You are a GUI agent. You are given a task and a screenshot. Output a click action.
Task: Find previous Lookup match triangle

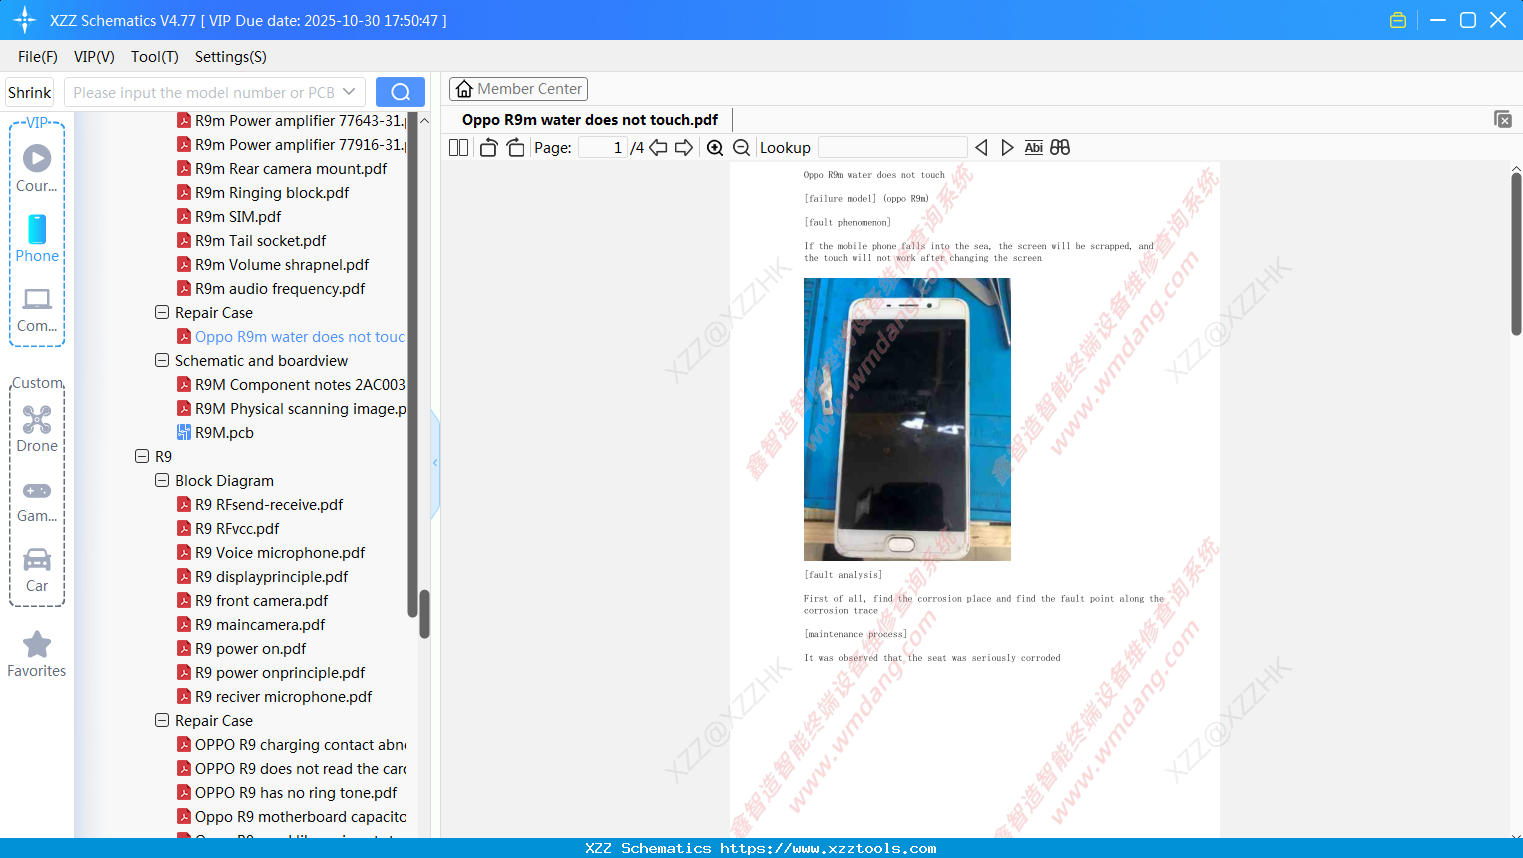[981, 148]
